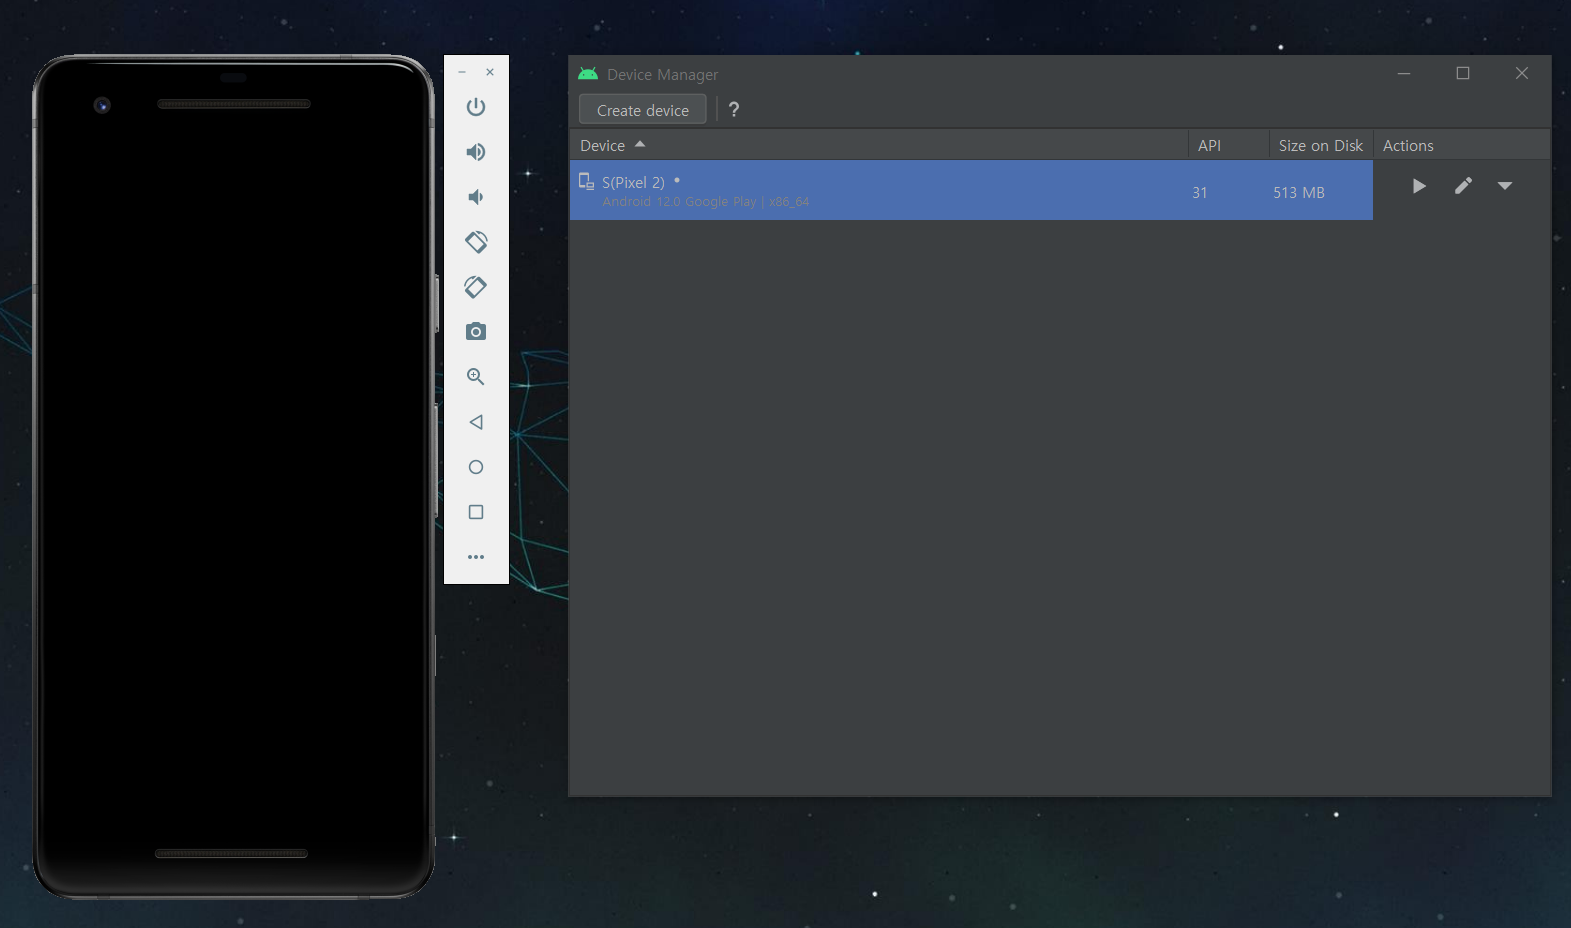Image resolution: width=1571 pixels, height=928 pixels.
Task: Click the emulator power button icon
Action: (x=476, y=107)
